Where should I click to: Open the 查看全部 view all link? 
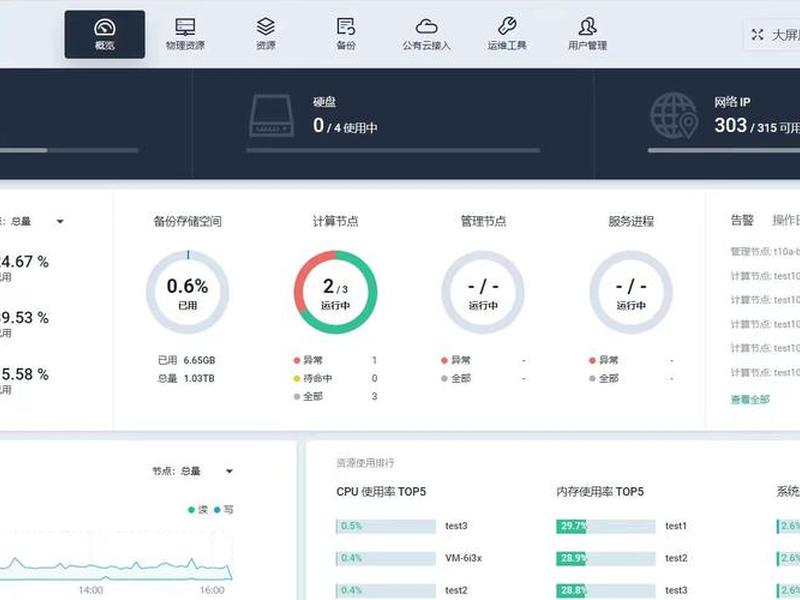tap(750, 399)
